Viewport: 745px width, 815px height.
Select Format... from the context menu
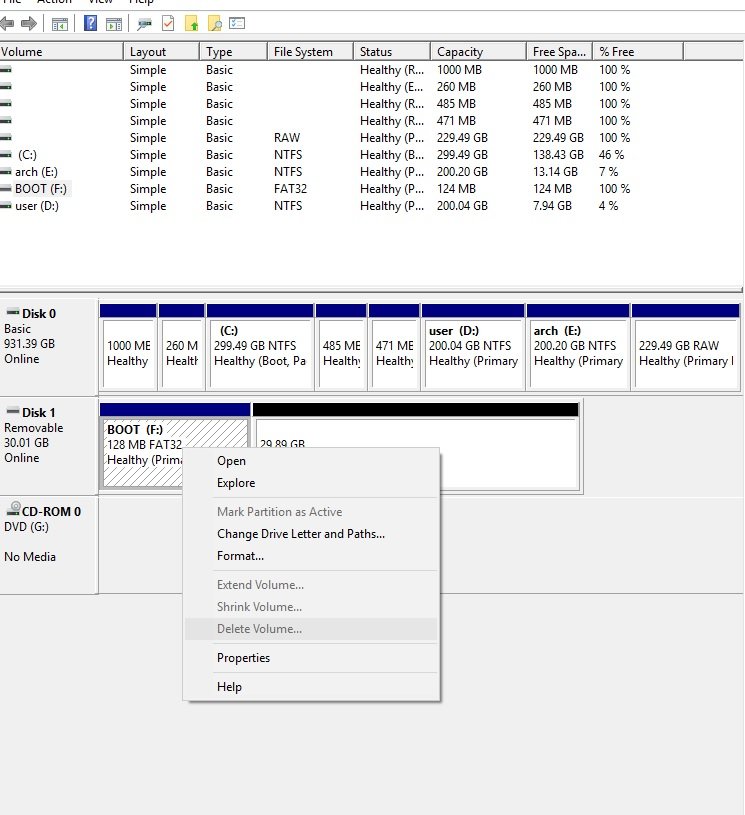(240, 556)
